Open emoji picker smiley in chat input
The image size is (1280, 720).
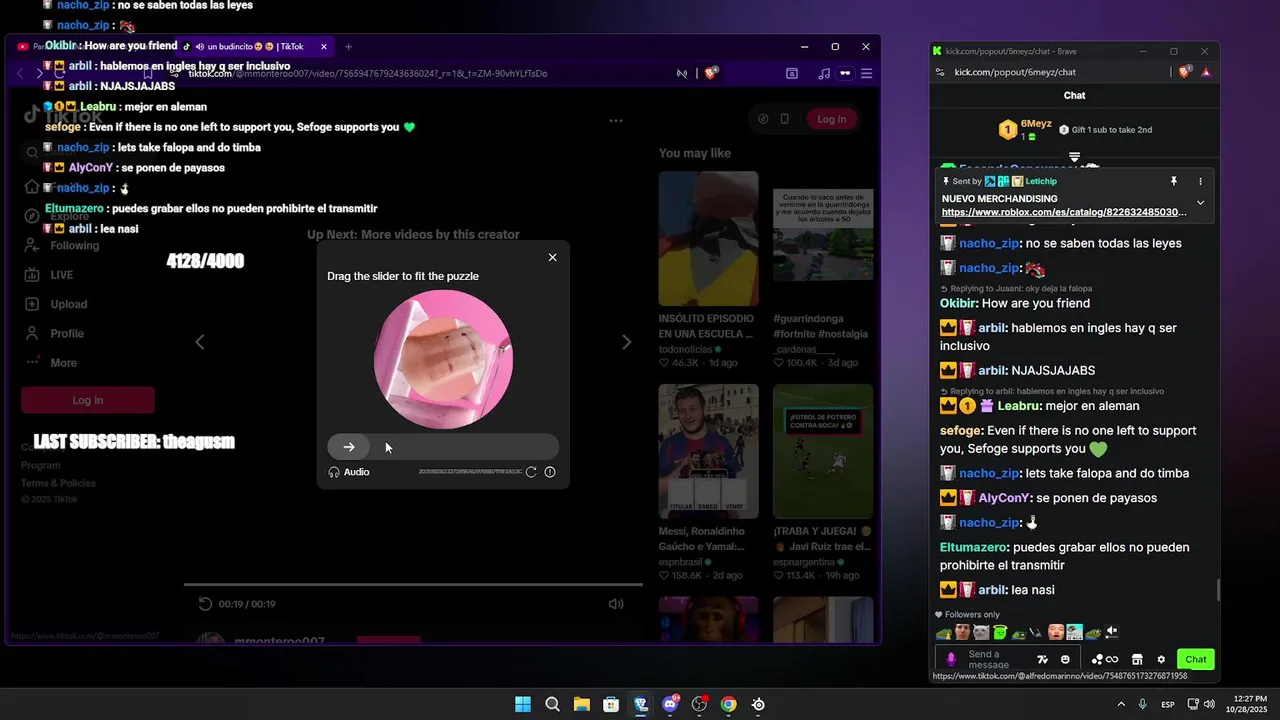(1065, 659)
